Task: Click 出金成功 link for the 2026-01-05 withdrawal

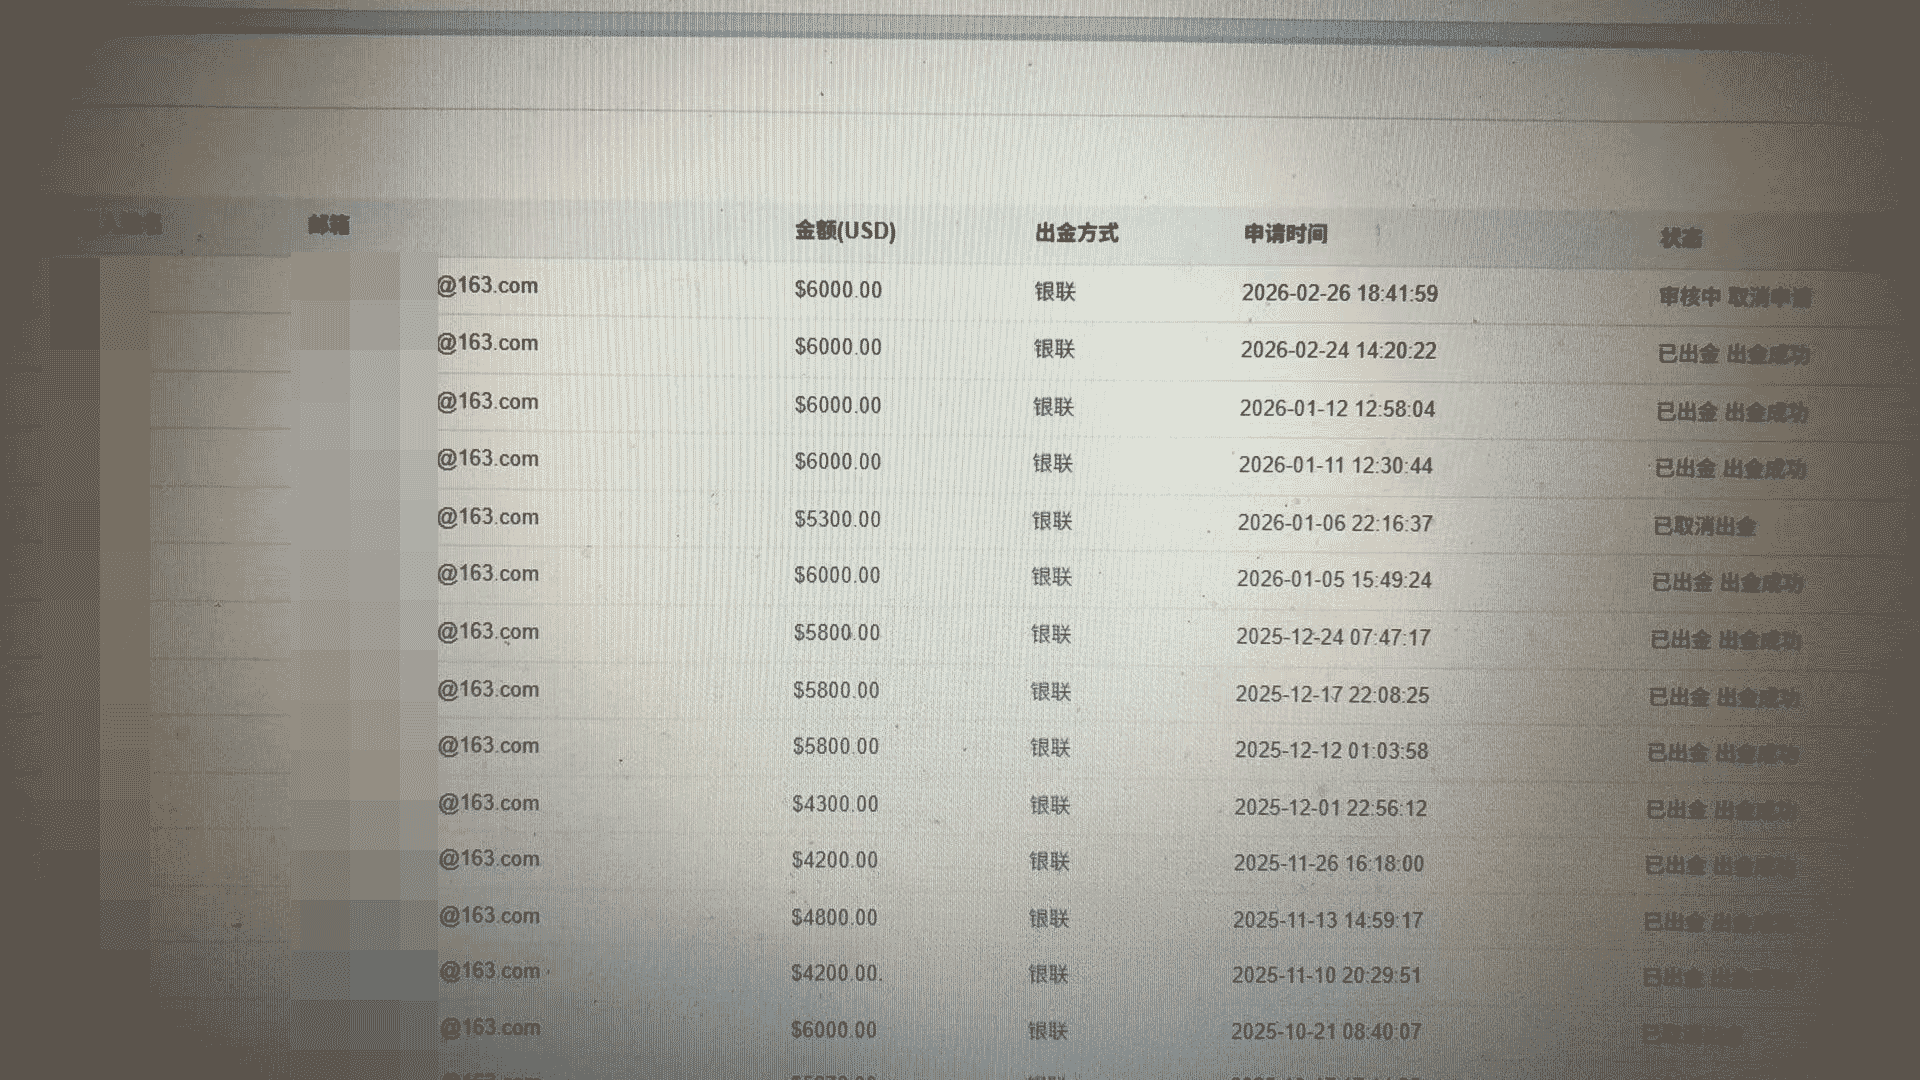Action: 1761,582
